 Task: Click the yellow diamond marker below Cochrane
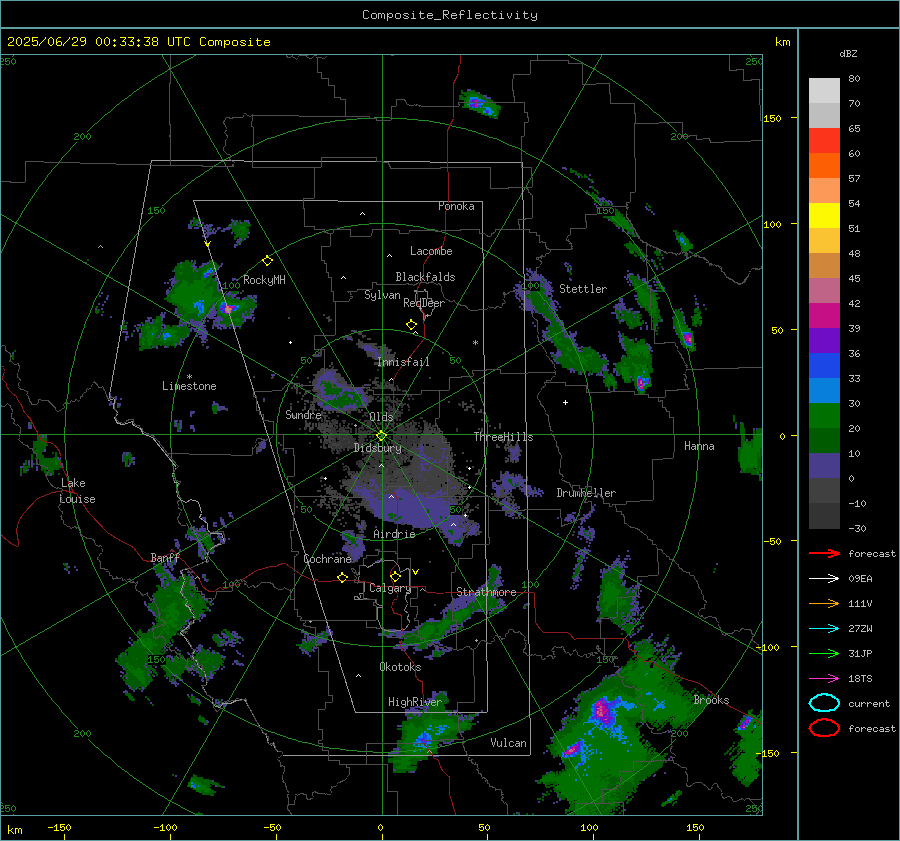(343, 578)
